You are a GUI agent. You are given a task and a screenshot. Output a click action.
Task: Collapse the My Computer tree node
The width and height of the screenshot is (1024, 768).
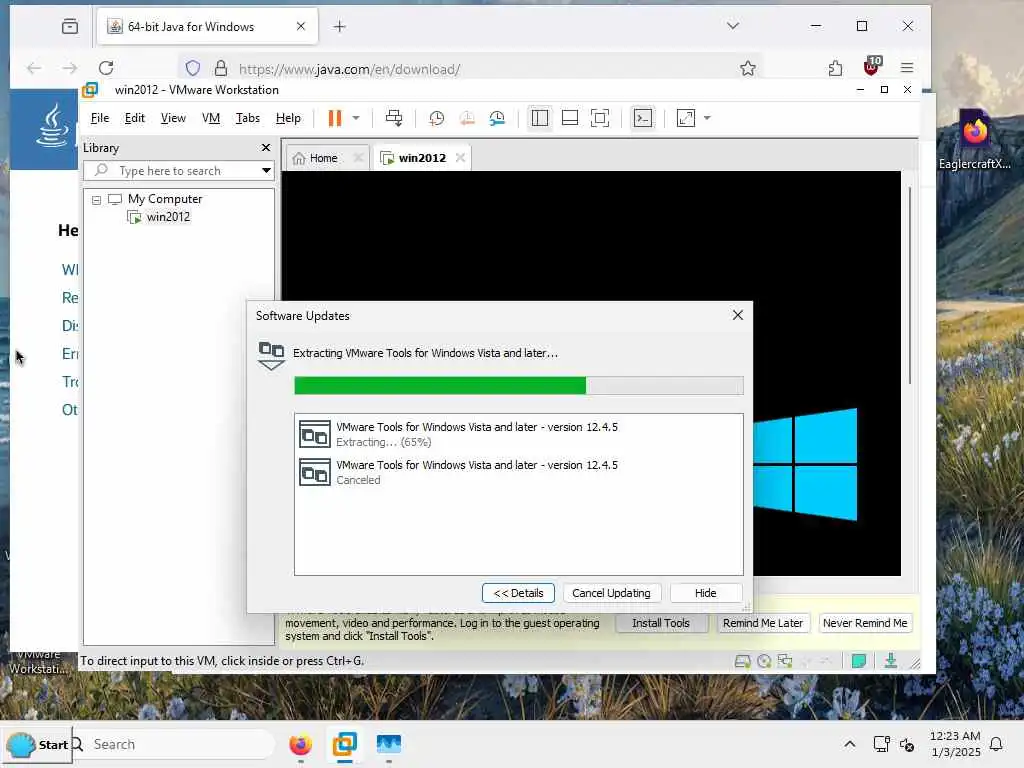point(97,200)
